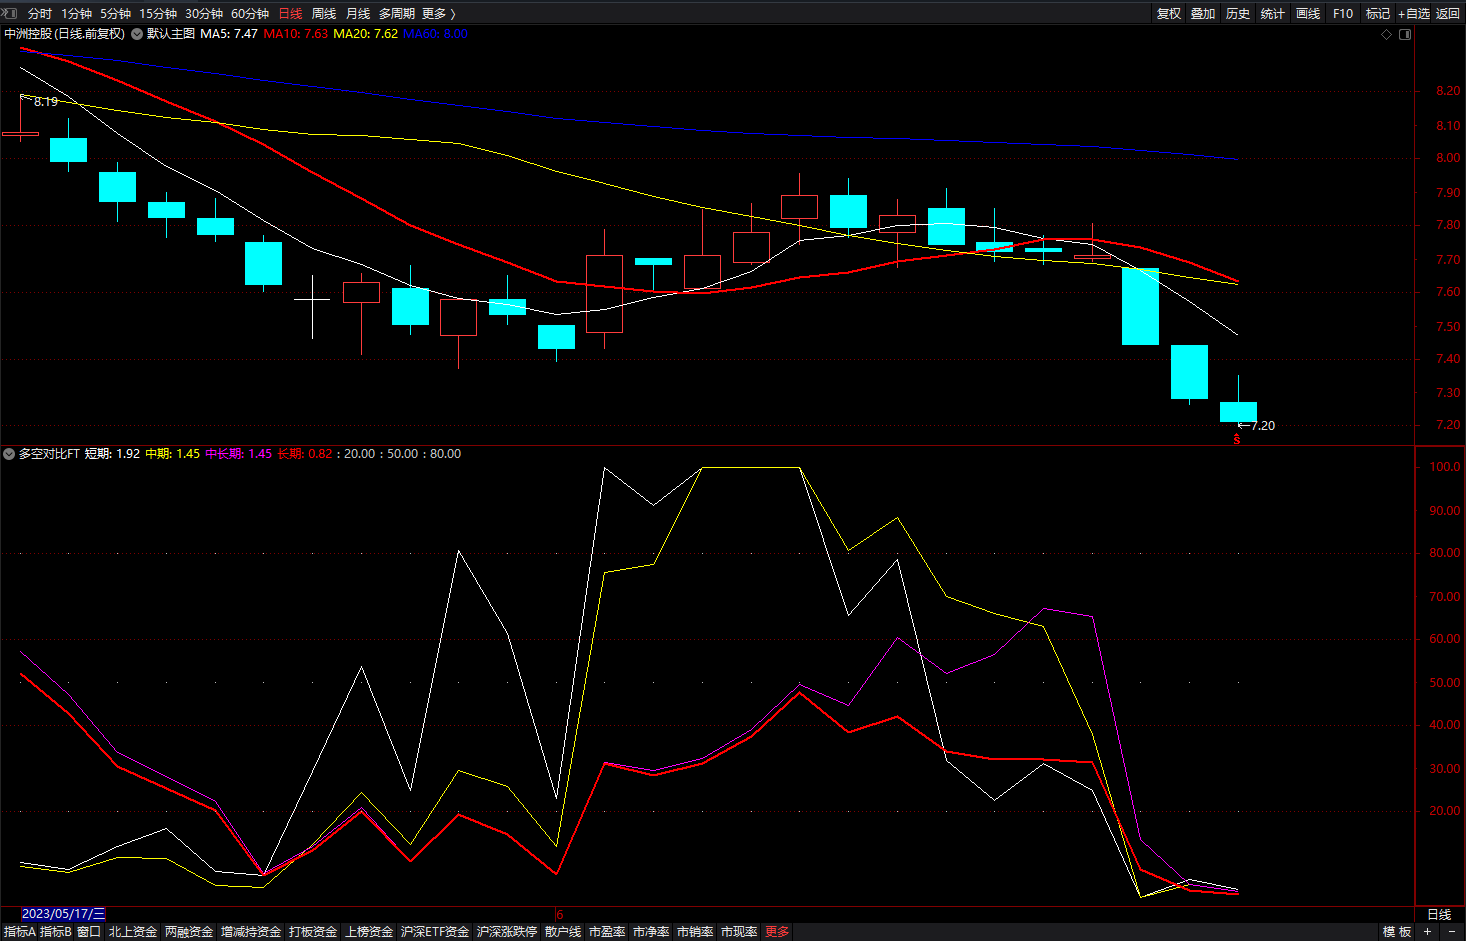This screenshot has height=941, width=1466.
Task: Click the 复权 adjustment button
Action: tap(1169, 14)
